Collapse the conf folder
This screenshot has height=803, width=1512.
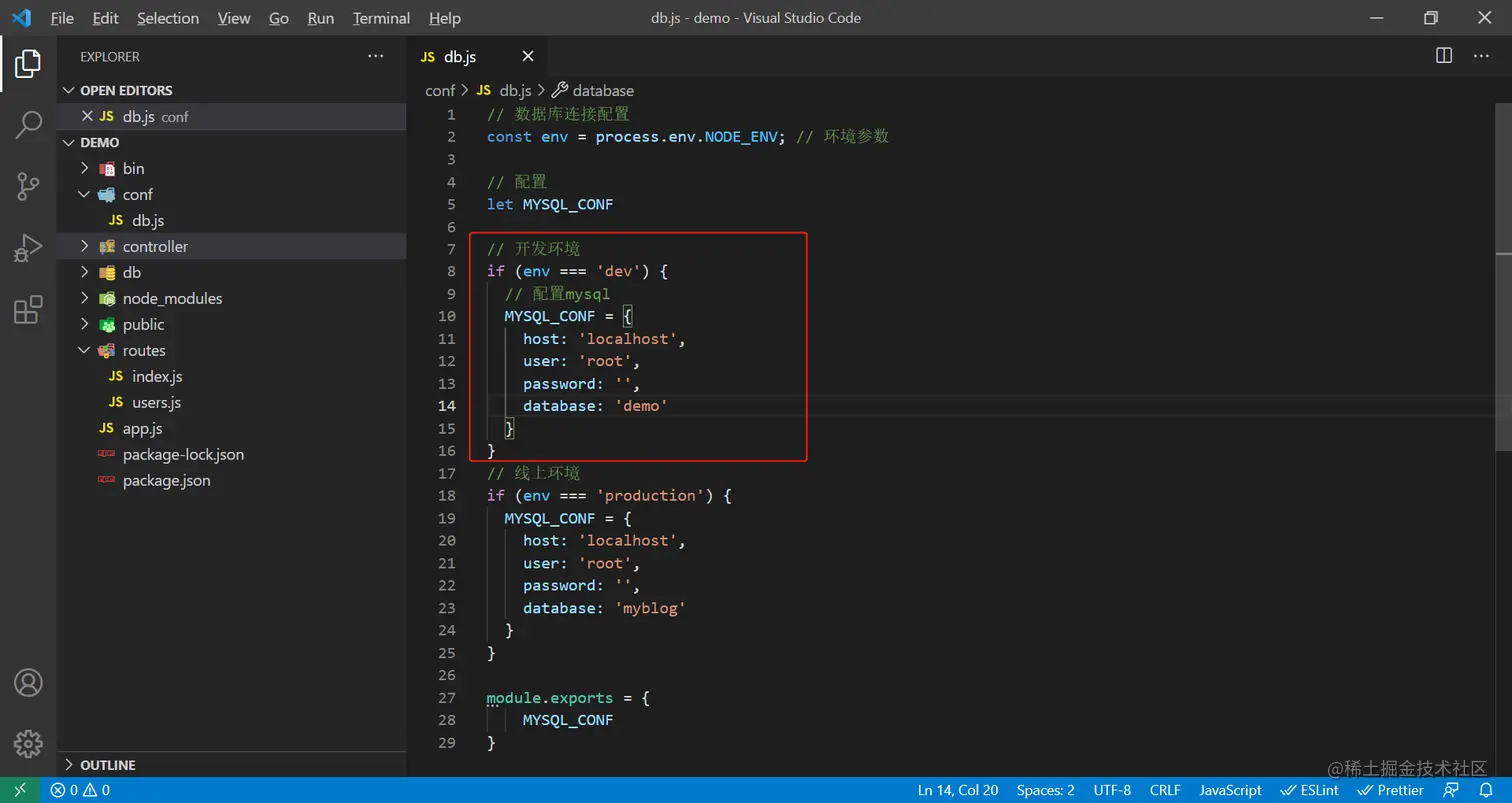click(232, 194)
